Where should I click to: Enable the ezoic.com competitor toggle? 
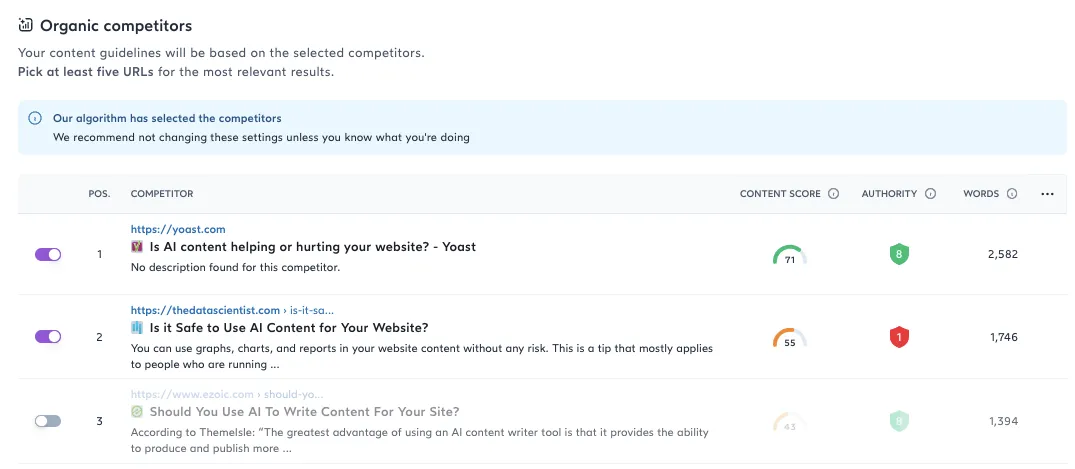coord(48,421)
